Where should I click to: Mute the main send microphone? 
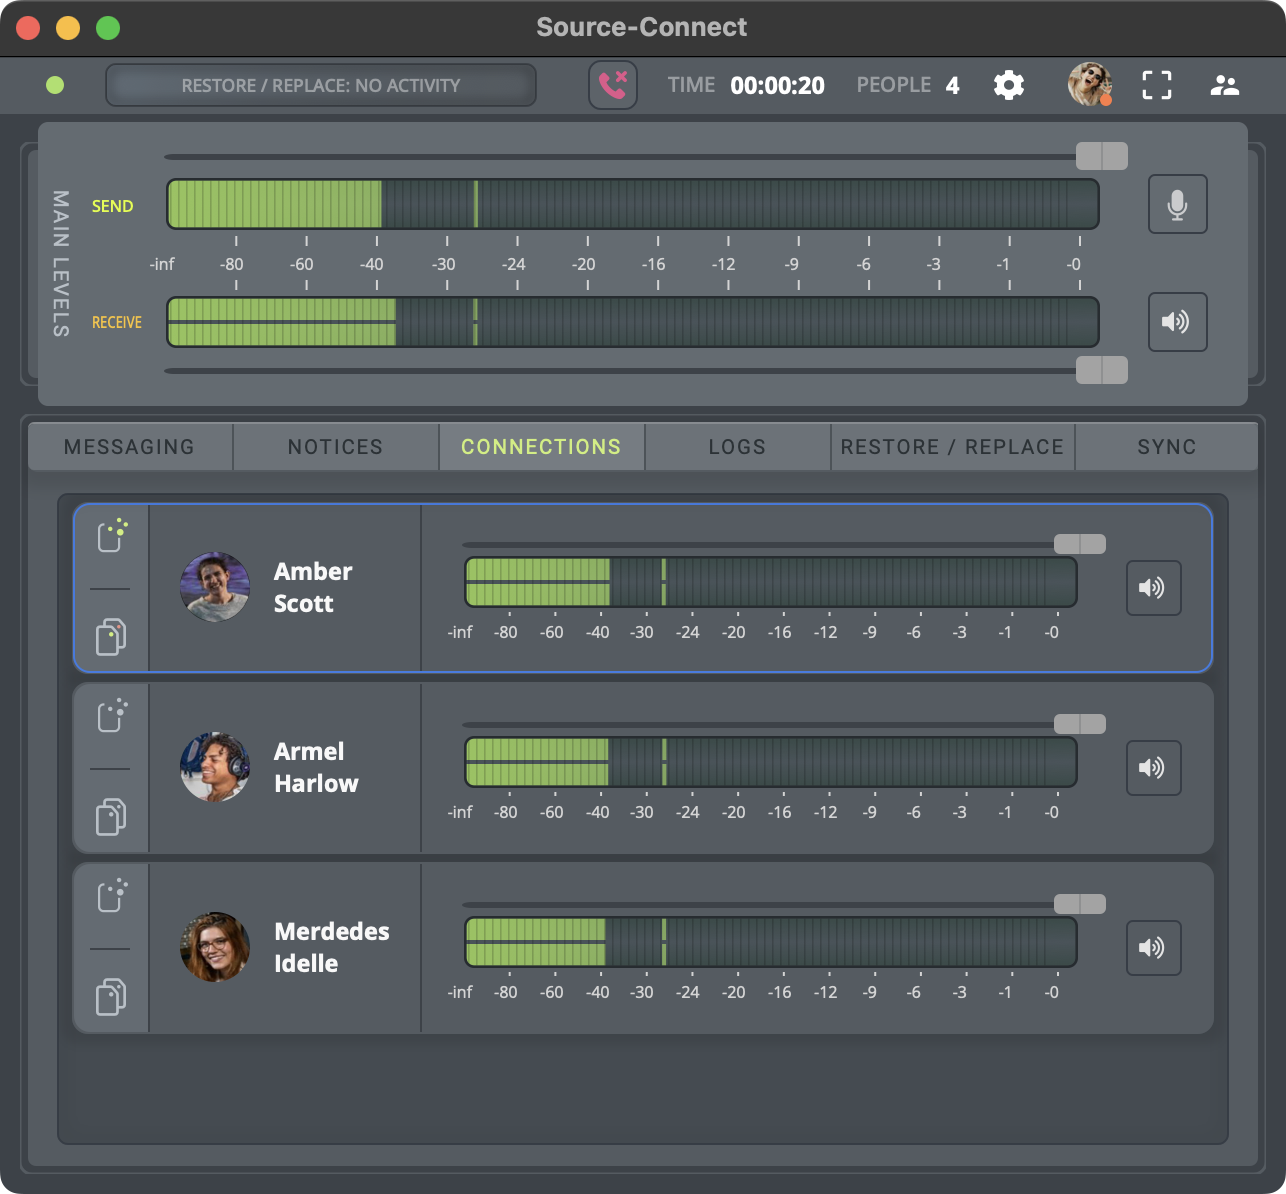tap(1177, 204)
